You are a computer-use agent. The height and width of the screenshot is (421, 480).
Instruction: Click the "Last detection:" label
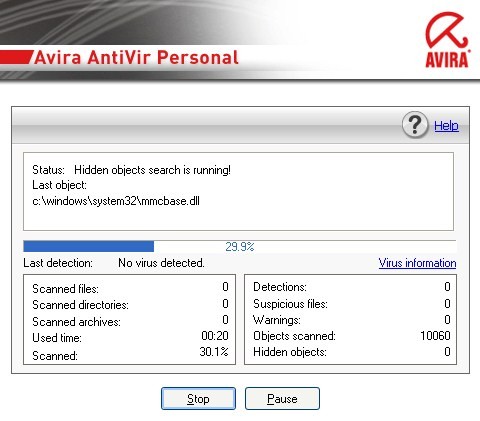[x=58, y=263]
